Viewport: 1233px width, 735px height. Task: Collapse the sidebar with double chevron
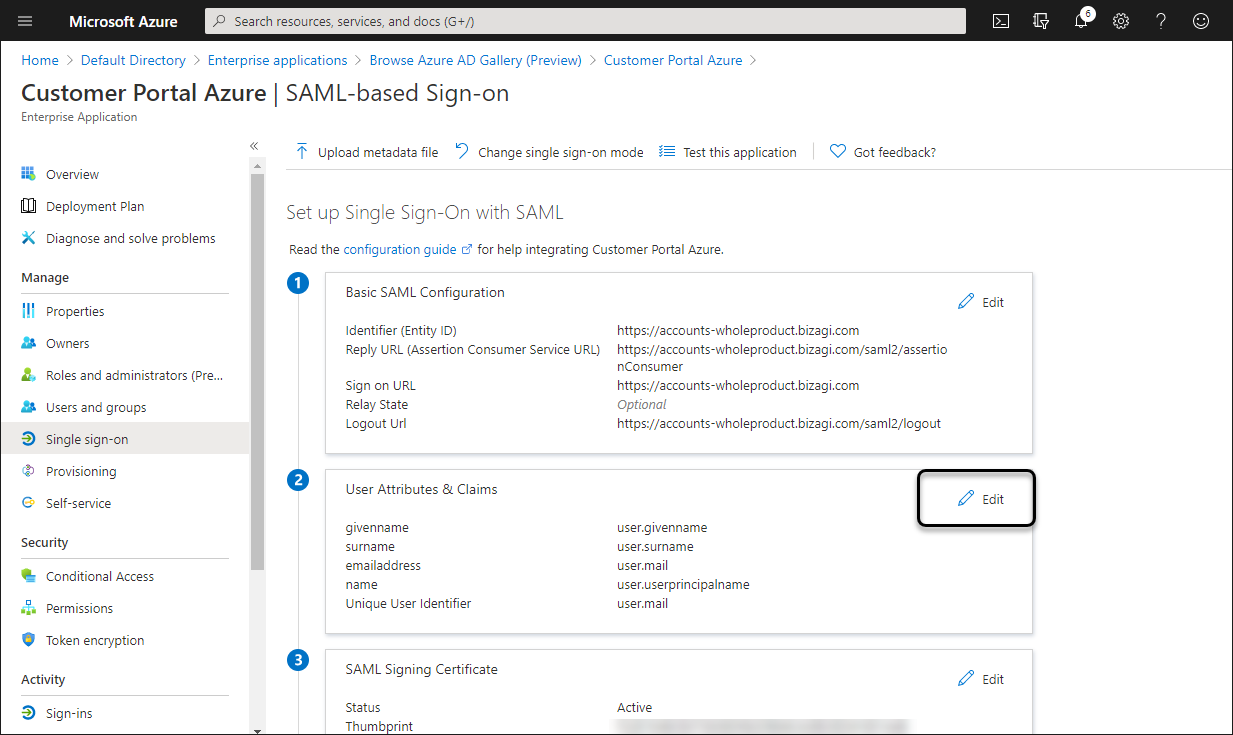(254, 146)
